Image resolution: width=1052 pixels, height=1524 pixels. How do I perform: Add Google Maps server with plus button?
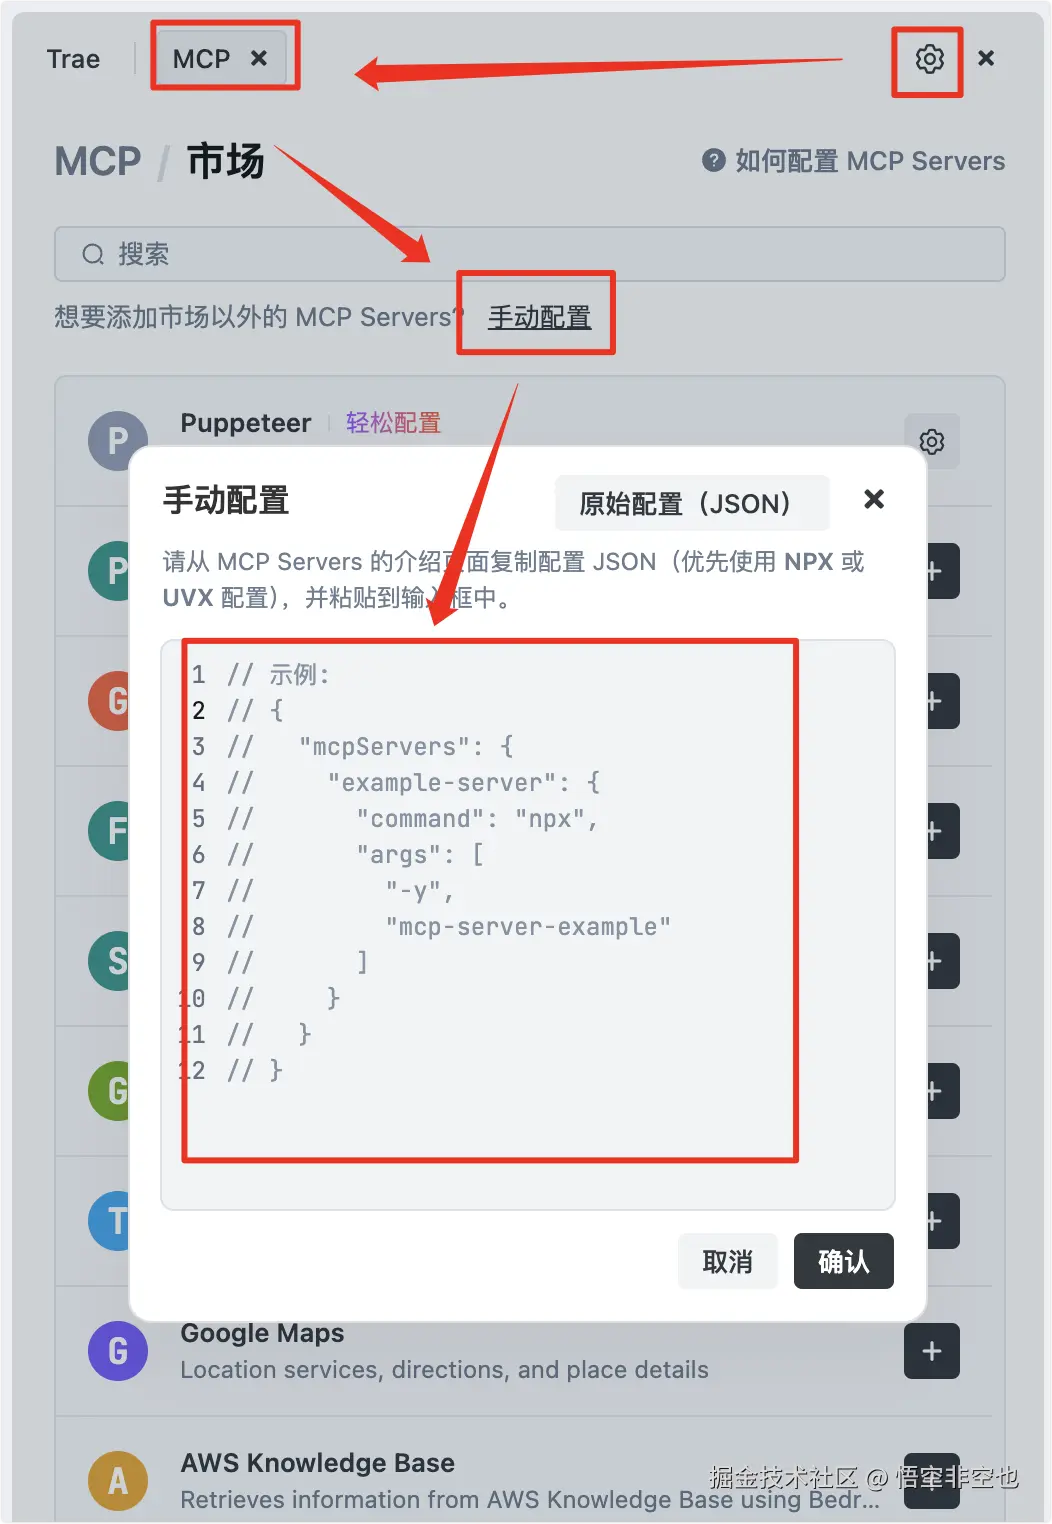(x=932, y=1351)
